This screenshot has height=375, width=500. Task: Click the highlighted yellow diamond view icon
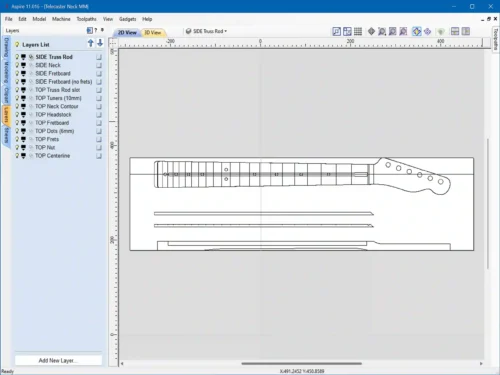[x=417, y=31]
